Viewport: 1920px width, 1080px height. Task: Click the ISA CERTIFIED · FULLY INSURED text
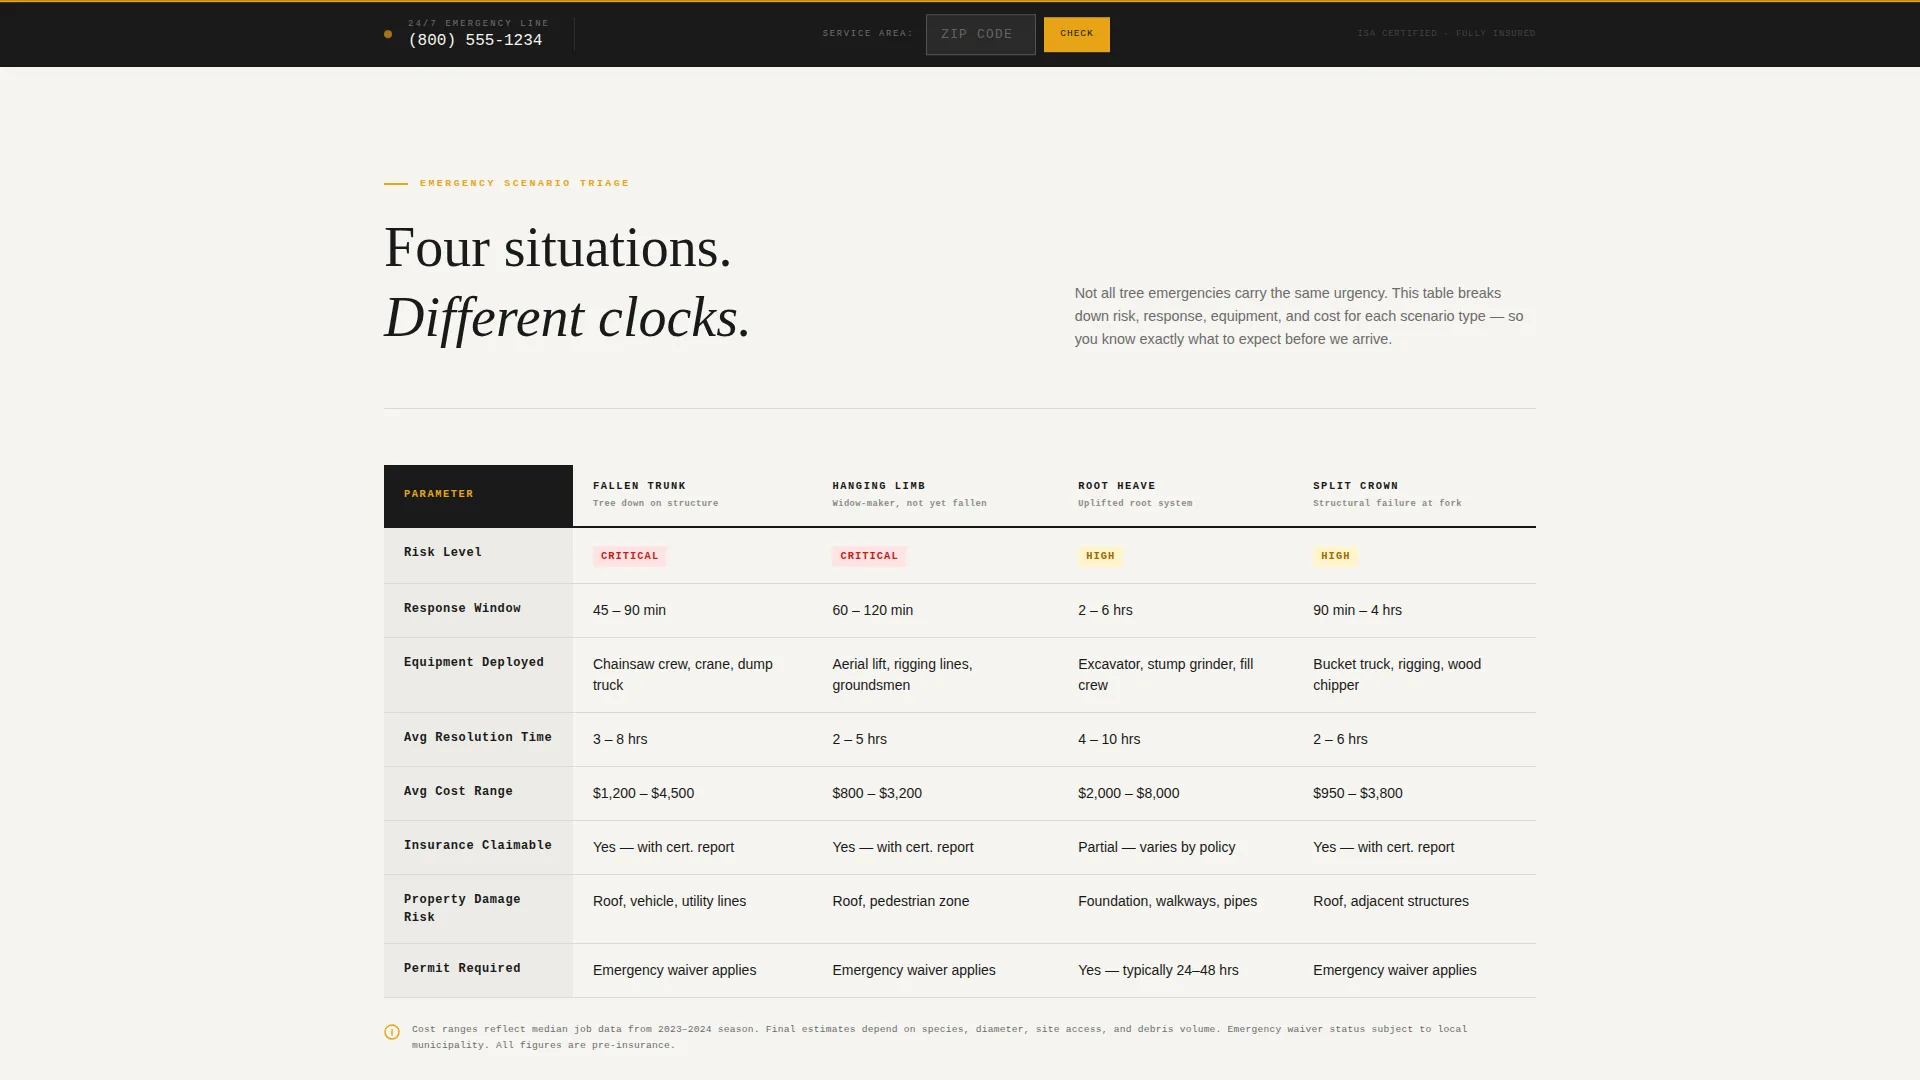click(1446, 34)
